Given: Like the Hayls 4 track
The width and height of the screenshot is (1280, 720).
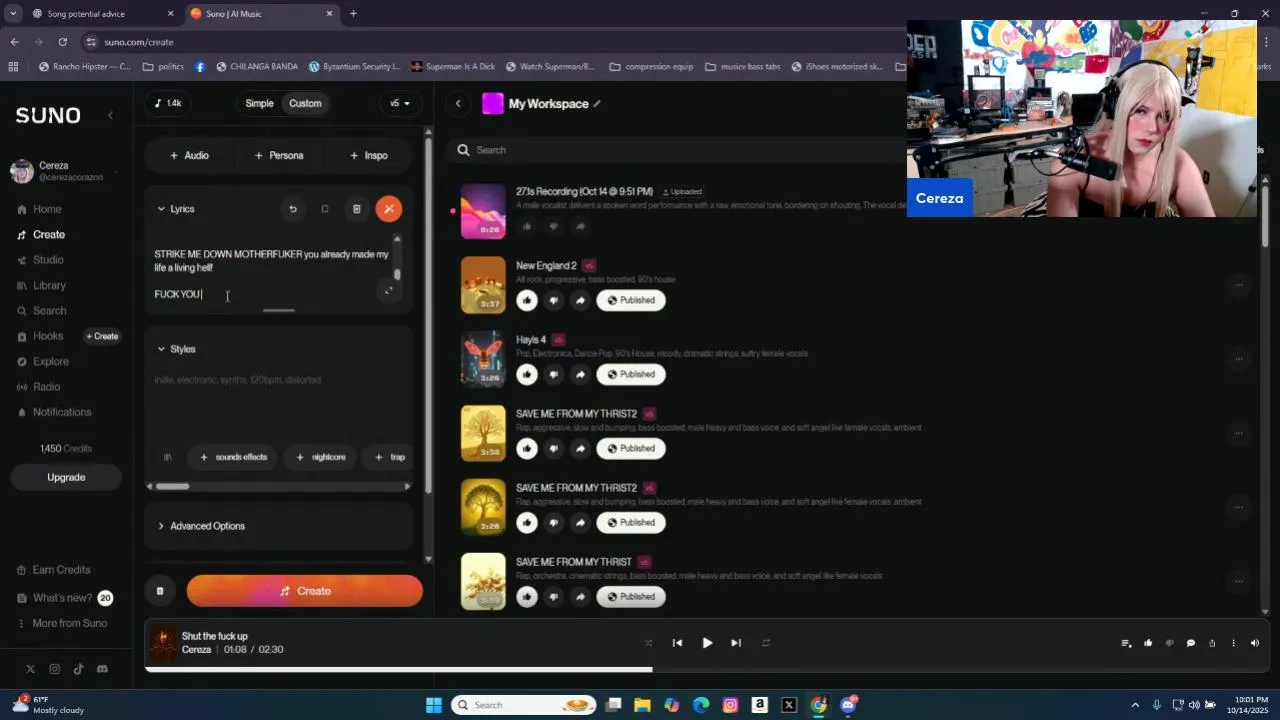Looking at the screenshot, I should pyautogui.click(x=527, y=374).
